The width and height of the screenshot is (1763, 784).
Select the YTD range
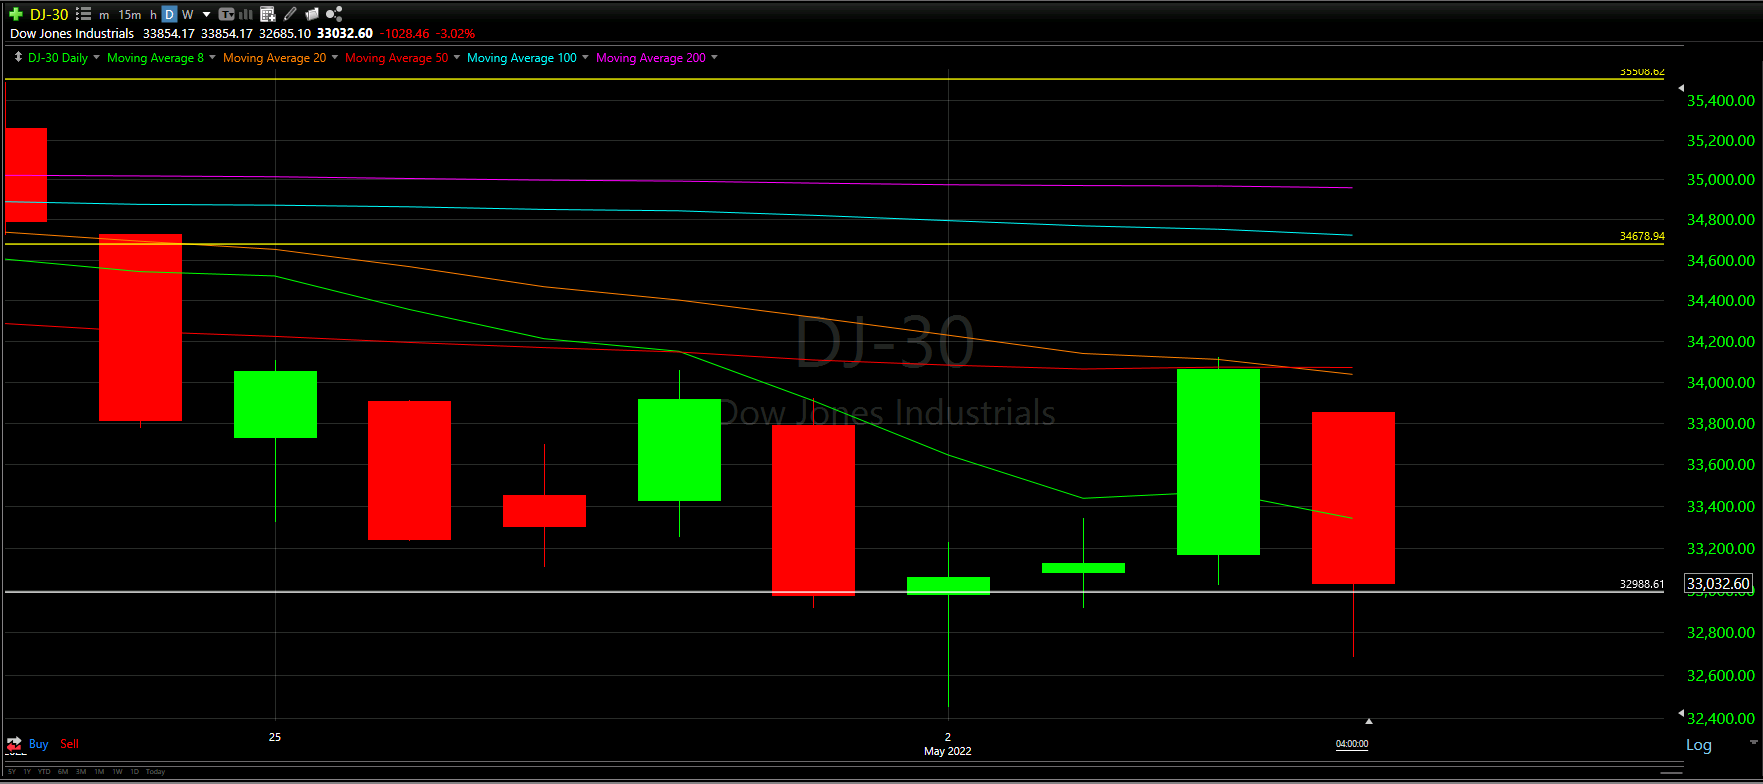point(44,772)
